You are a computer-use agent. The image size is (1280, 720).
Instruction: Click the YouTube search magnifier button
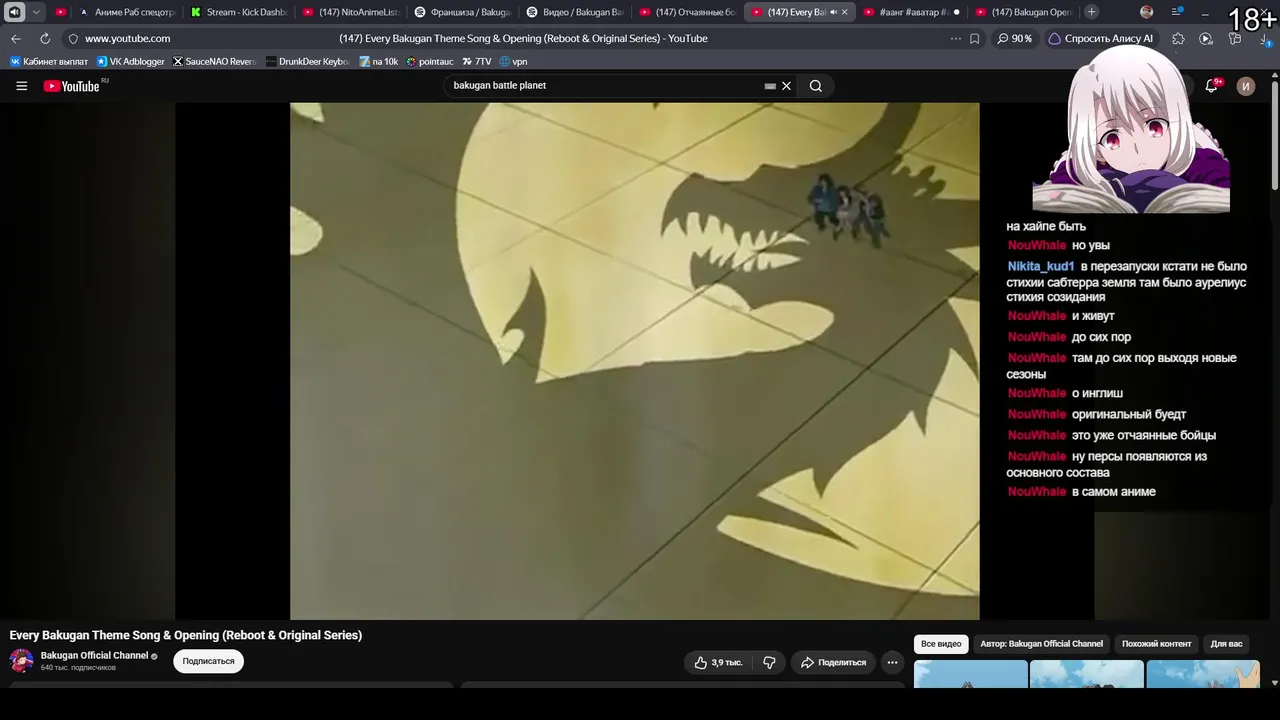coord(816,86)
